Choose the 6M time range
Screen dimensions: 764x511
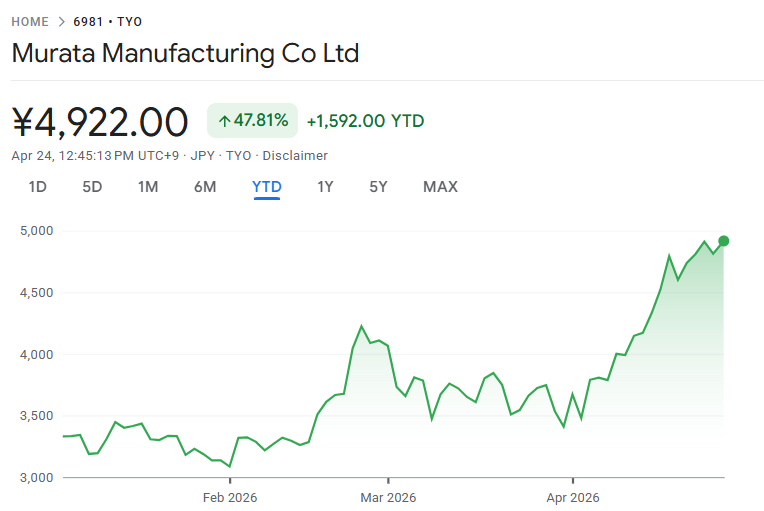205,187
